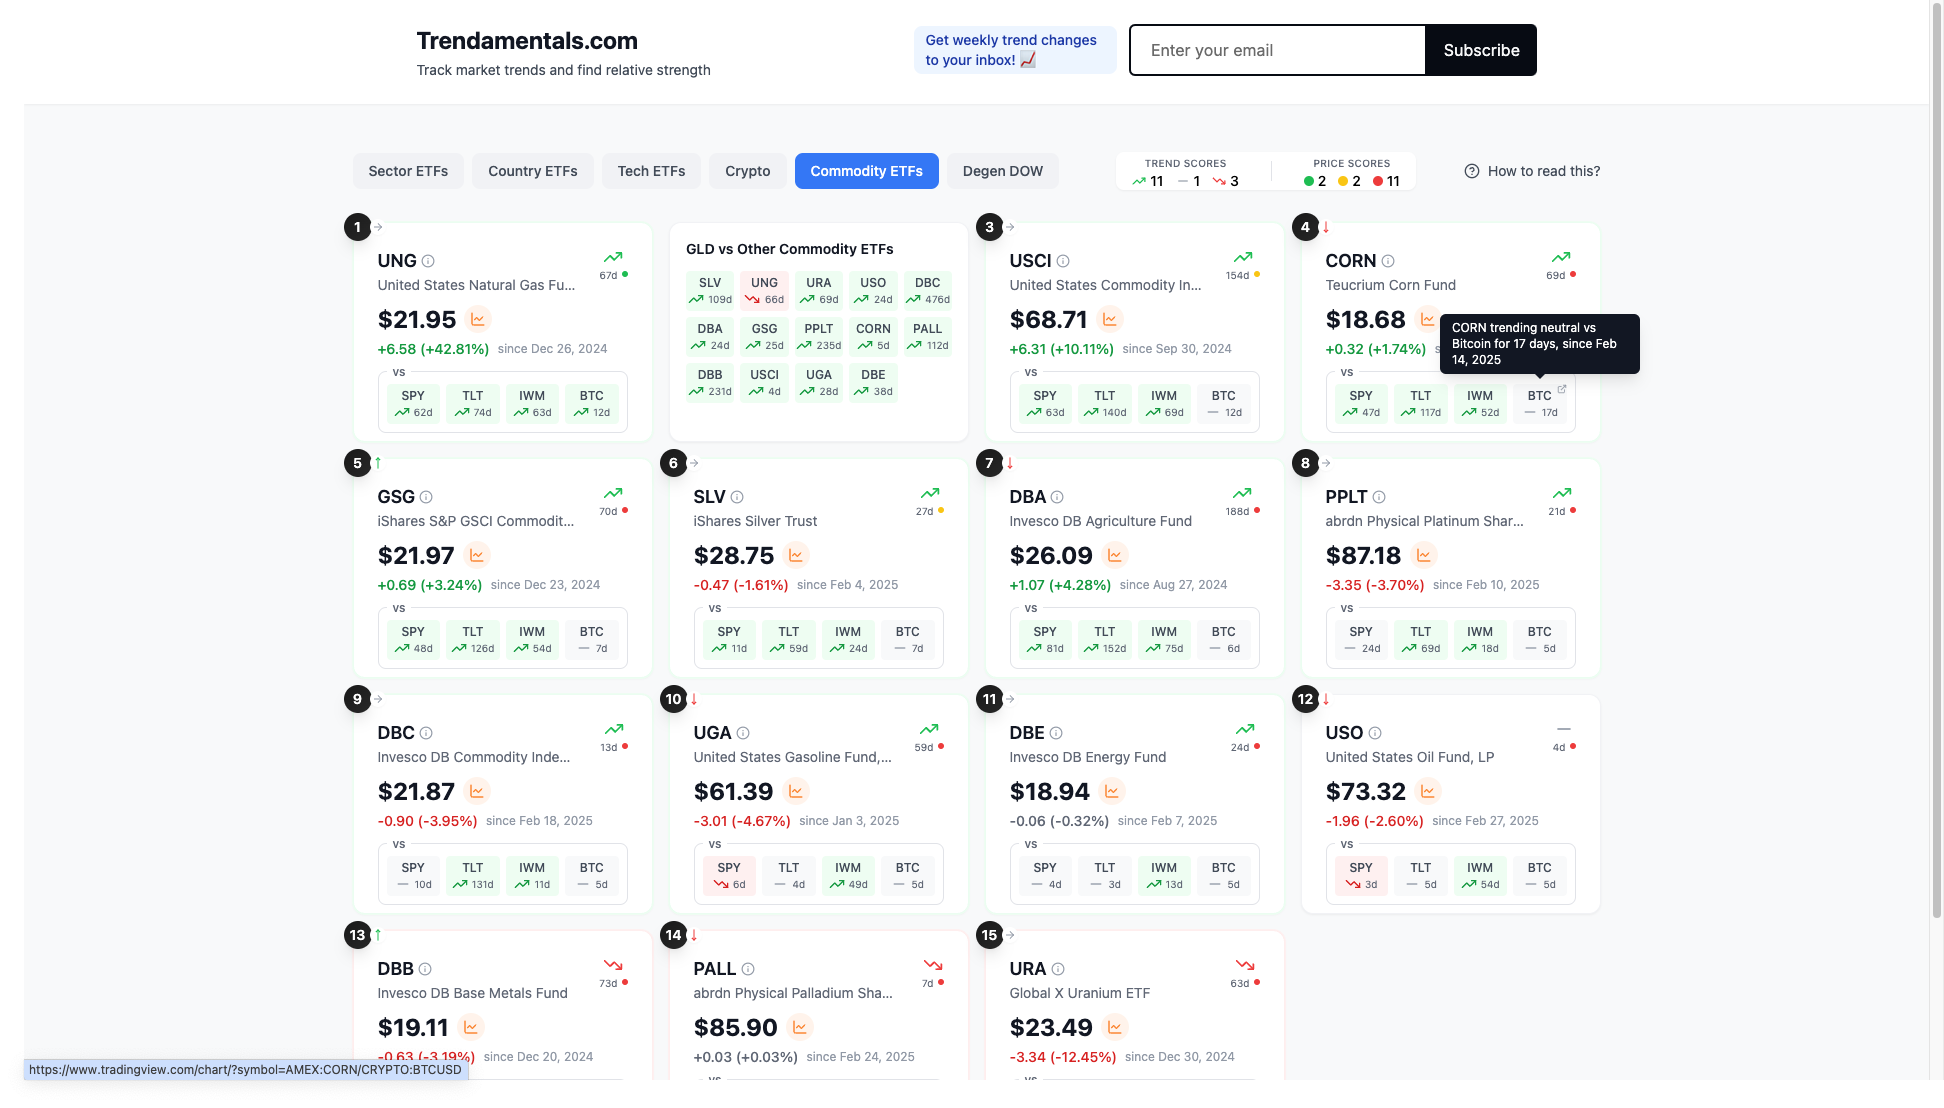Open the Tech ETFs tab
The height and width of the screenshot is (1108, 1944).
coord(651,171)
